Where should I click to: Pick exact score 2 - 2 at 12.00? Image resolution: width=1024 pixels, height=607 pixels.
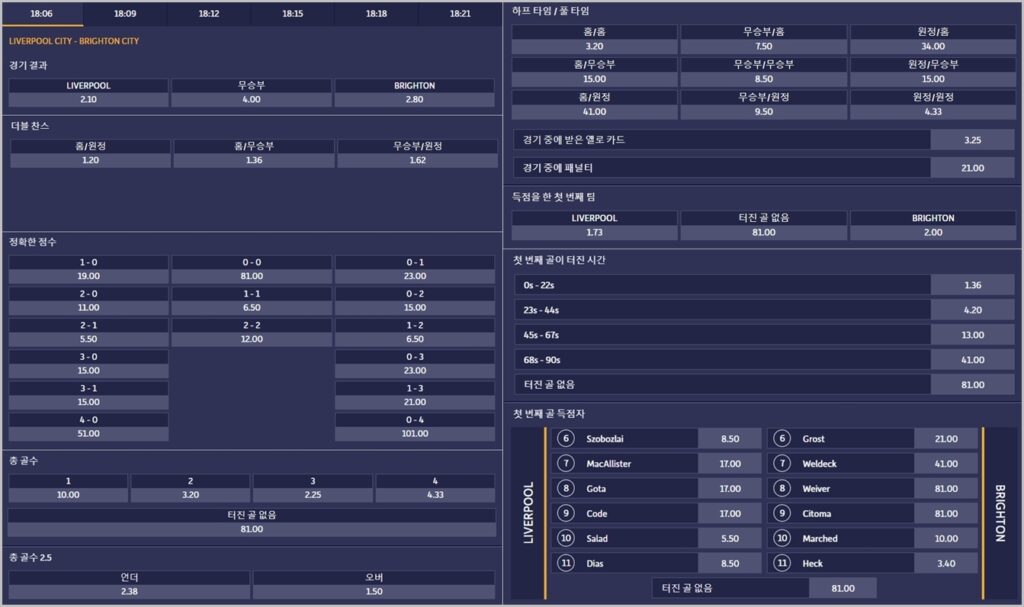[x=251, y=332]
